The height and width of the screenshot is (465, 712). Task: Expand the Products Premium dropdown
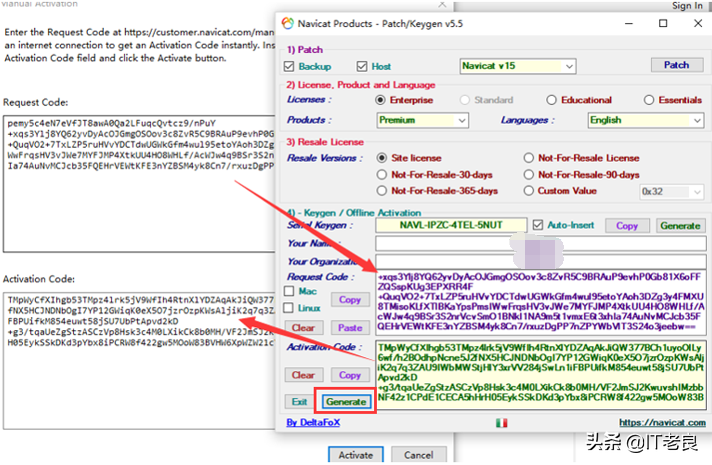pos(423,120)
